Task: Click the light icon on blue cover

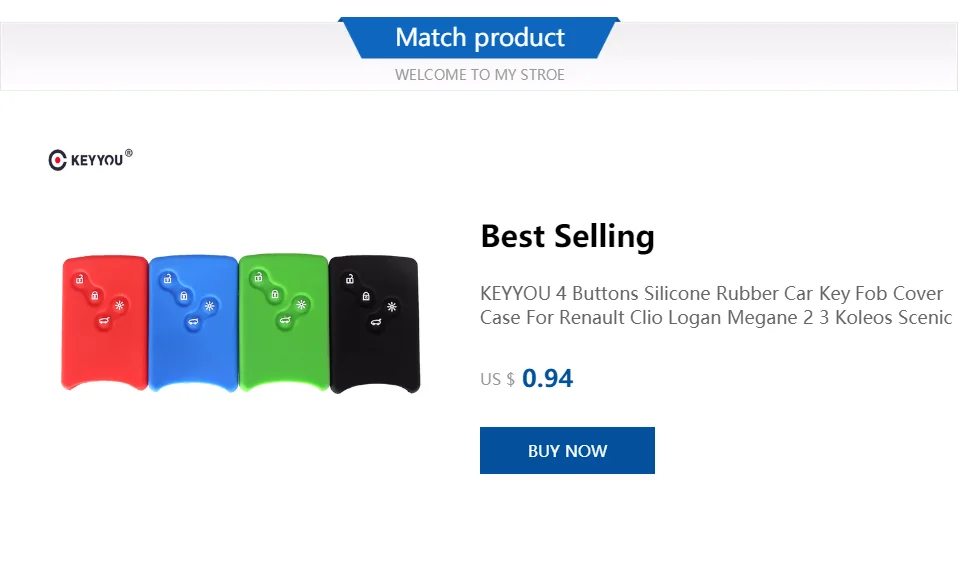Action: pyautogui.click(x=210, y=306)
